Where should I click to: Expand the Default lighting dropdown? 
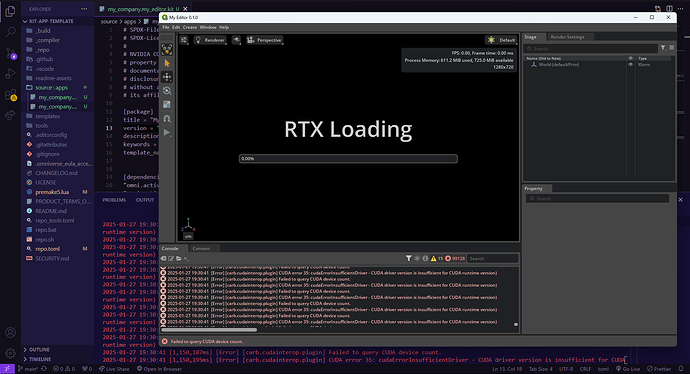click(501, 40)
